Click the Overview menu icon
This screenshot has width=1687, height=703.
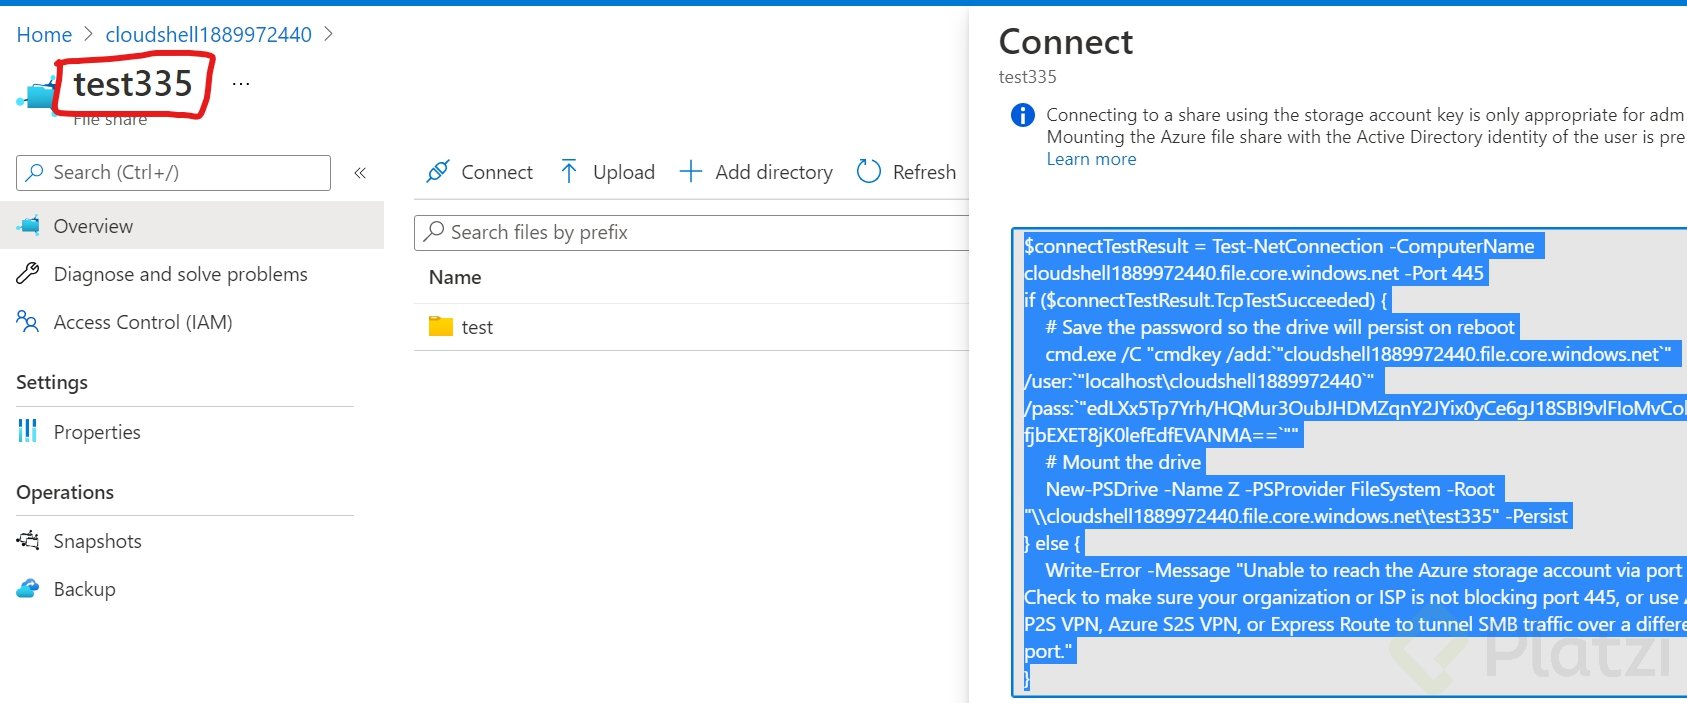(28, 225)
